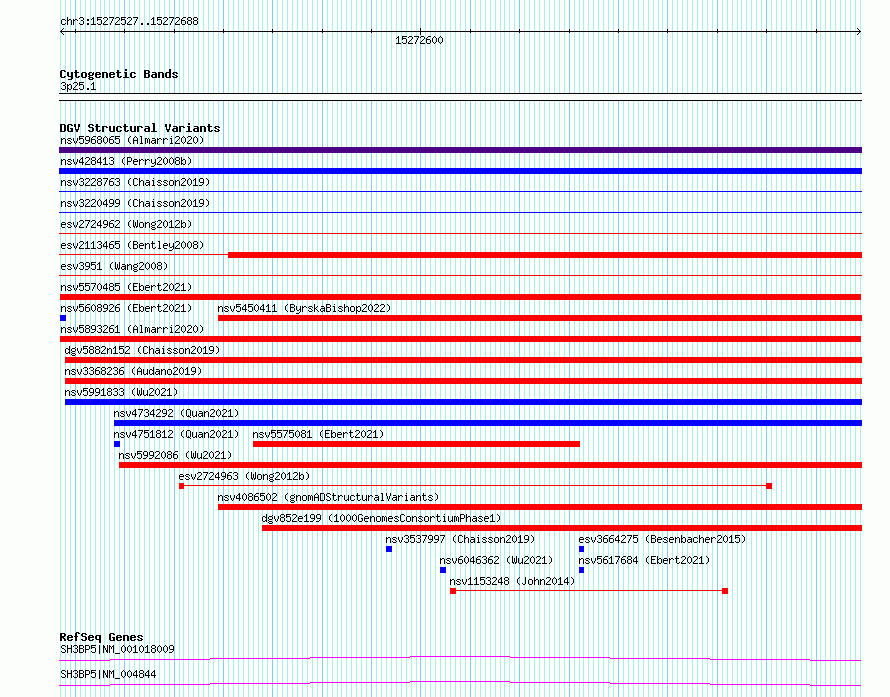
Task: Select the nsv5450411 (ByrskaBishop2022) label
Action: tap(304, 308)
